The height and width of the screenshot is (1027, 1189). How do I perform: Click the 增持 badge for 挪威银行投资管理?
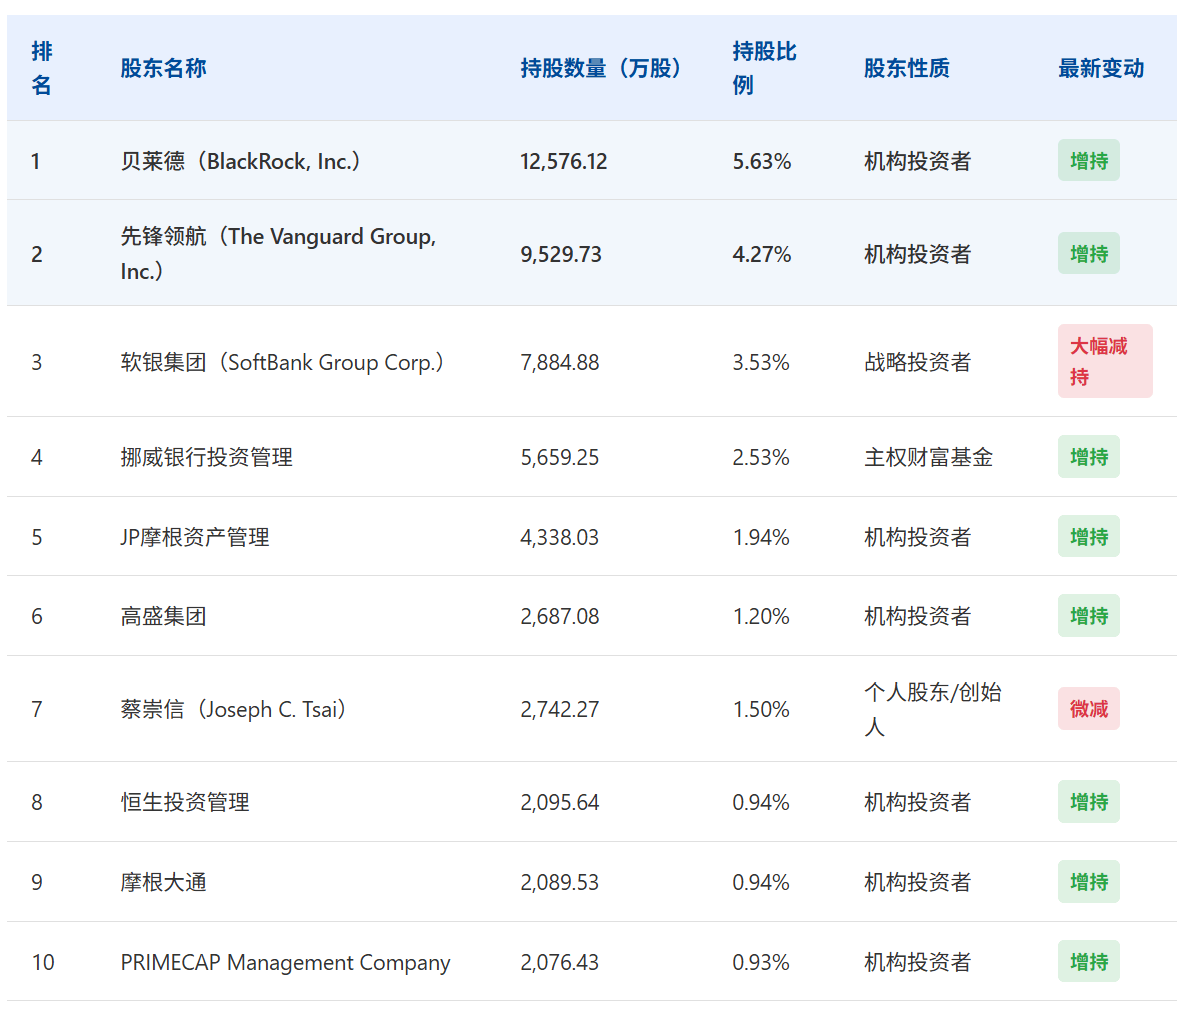point(1088,457)
